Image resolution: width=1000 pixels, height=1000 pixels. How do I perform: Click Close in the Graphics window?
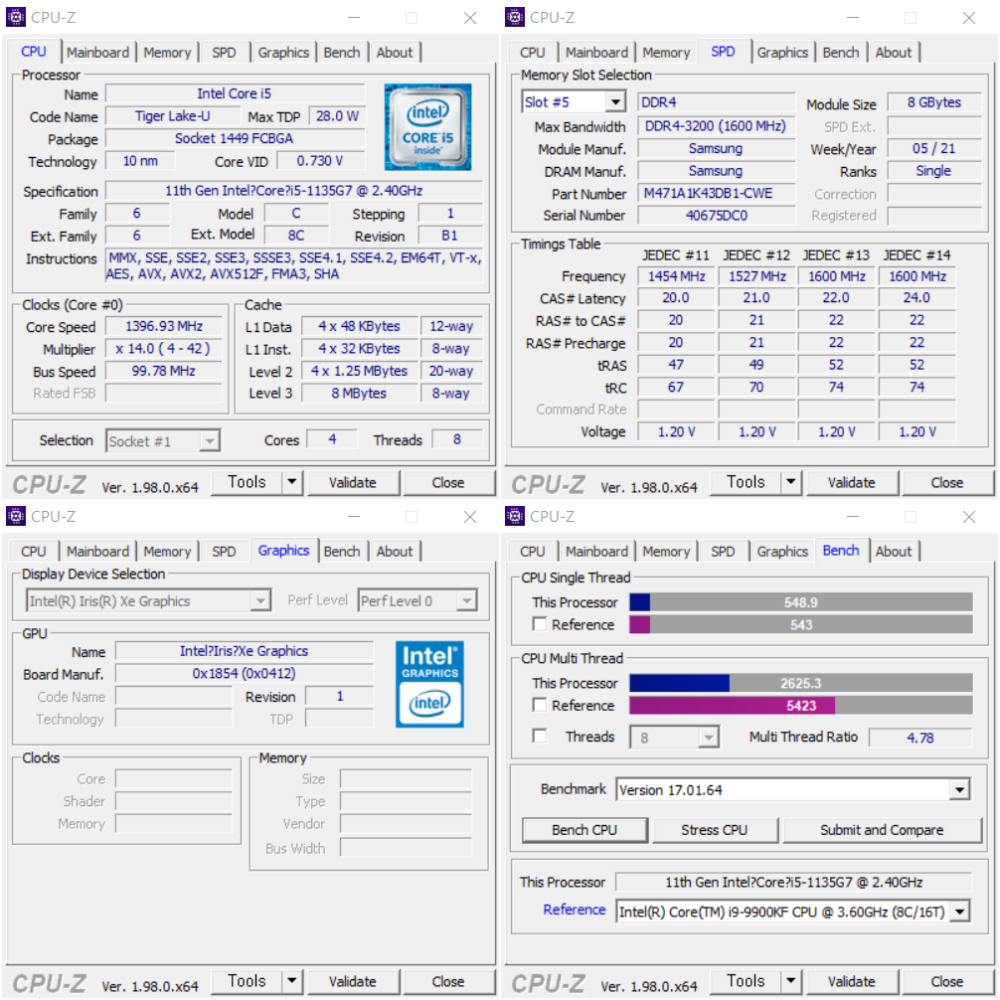pyautogui.click(x=448, y=981)
